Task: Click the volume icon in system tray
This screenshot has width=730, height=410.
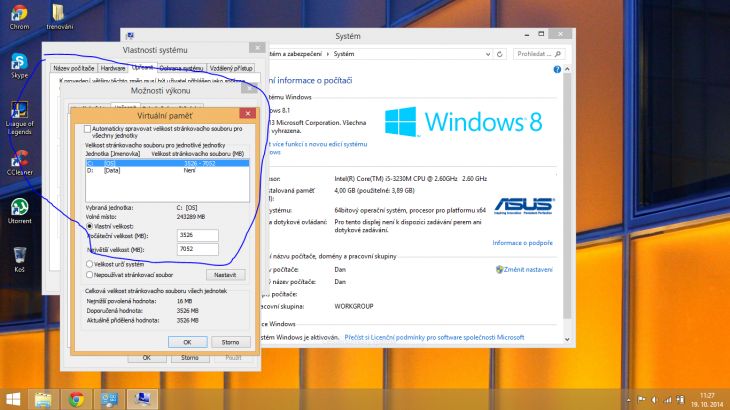Action: click(x=654, y=400)
